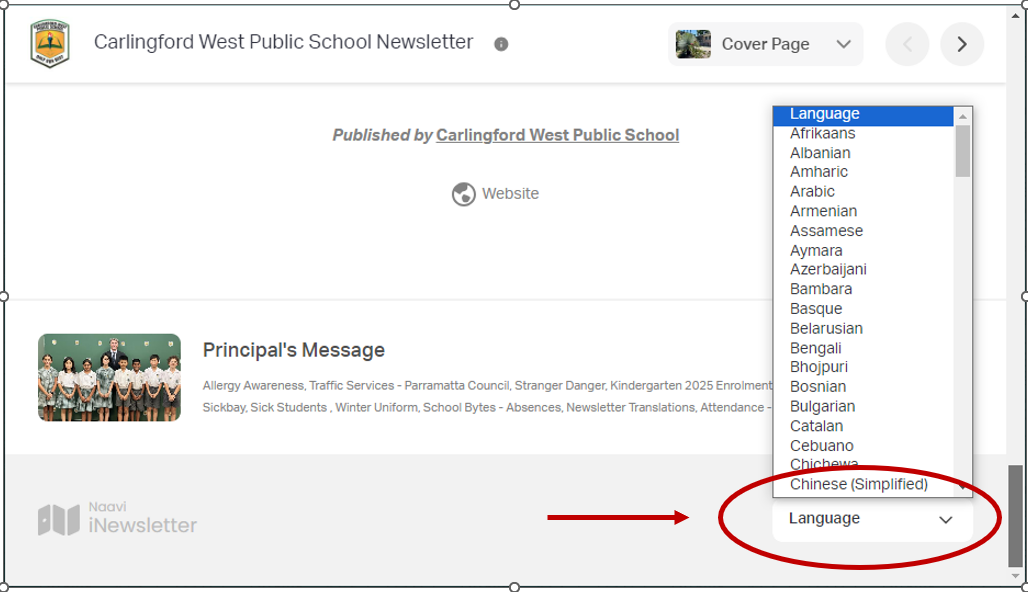
Task: Go to next page arrow
Action: coord(961,44)
